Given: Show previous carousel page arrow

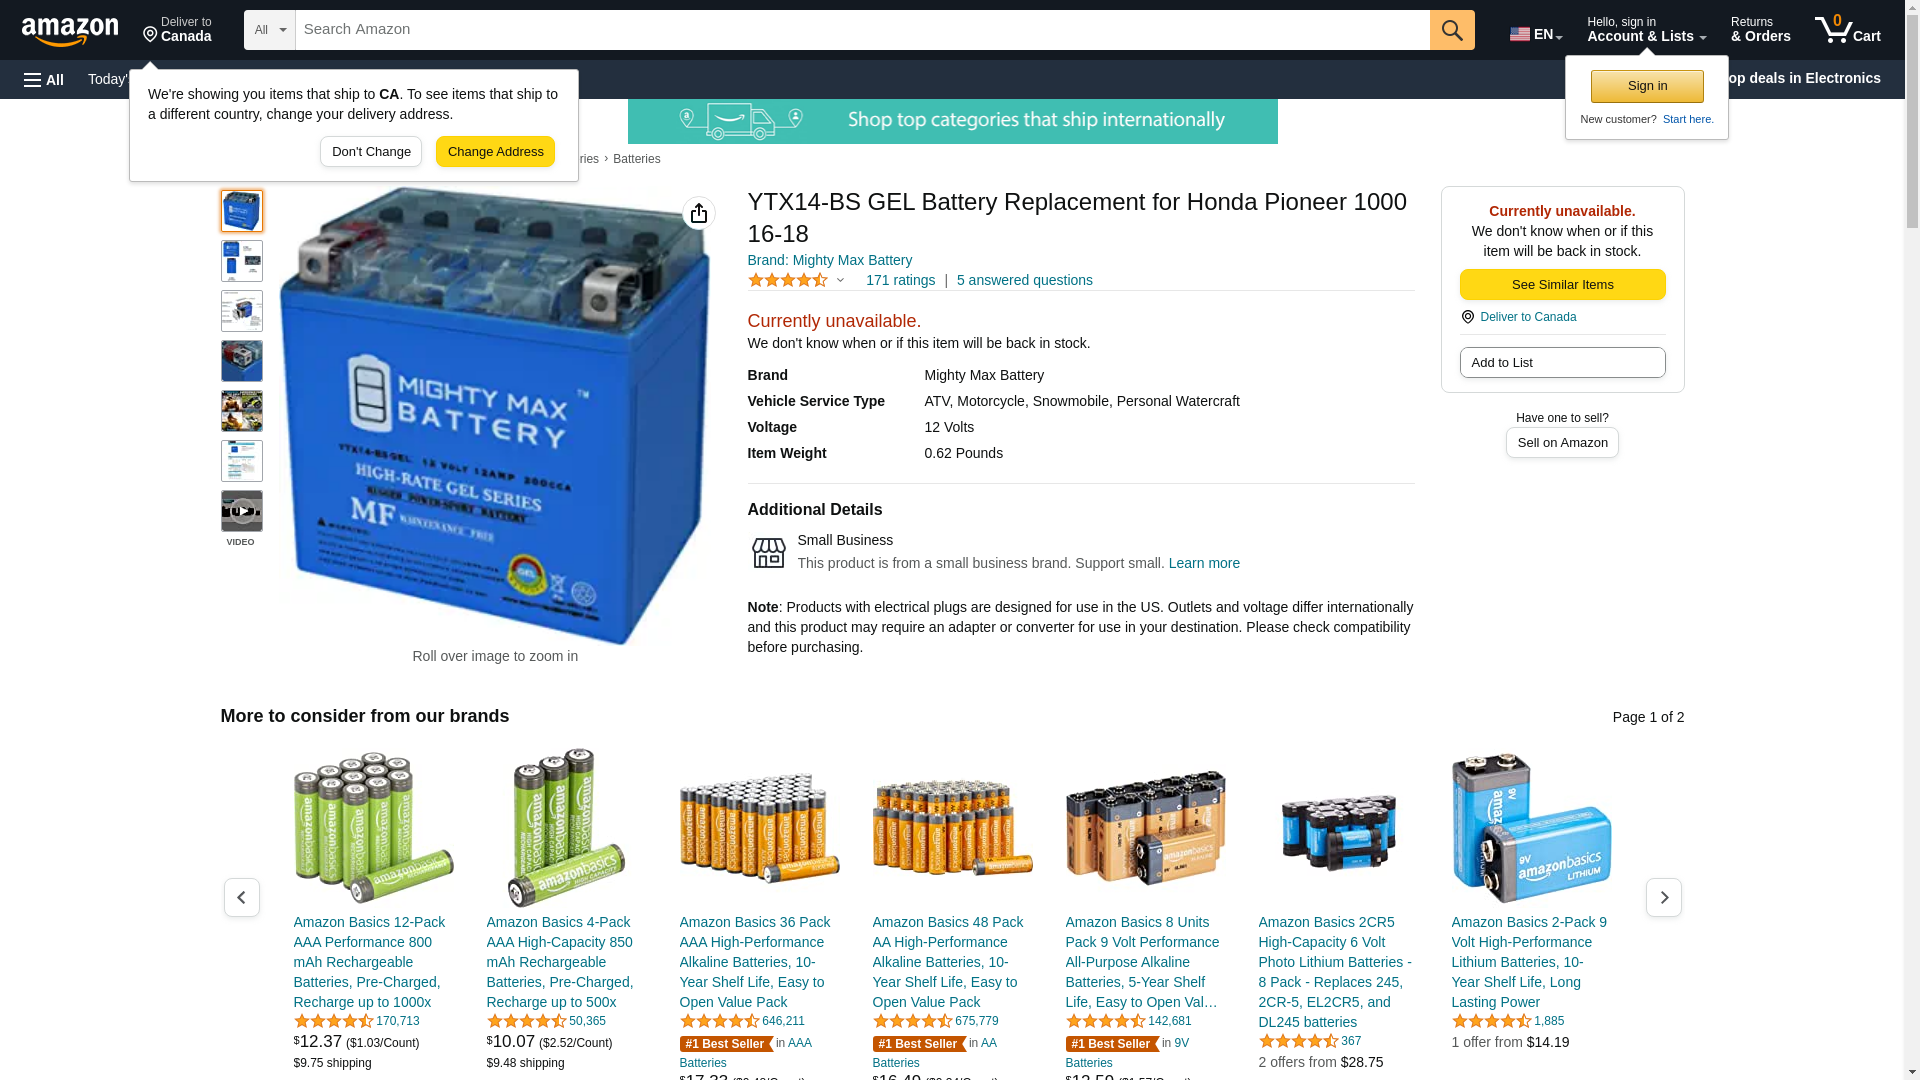Looking at the screenshot, I should (242, 897).
